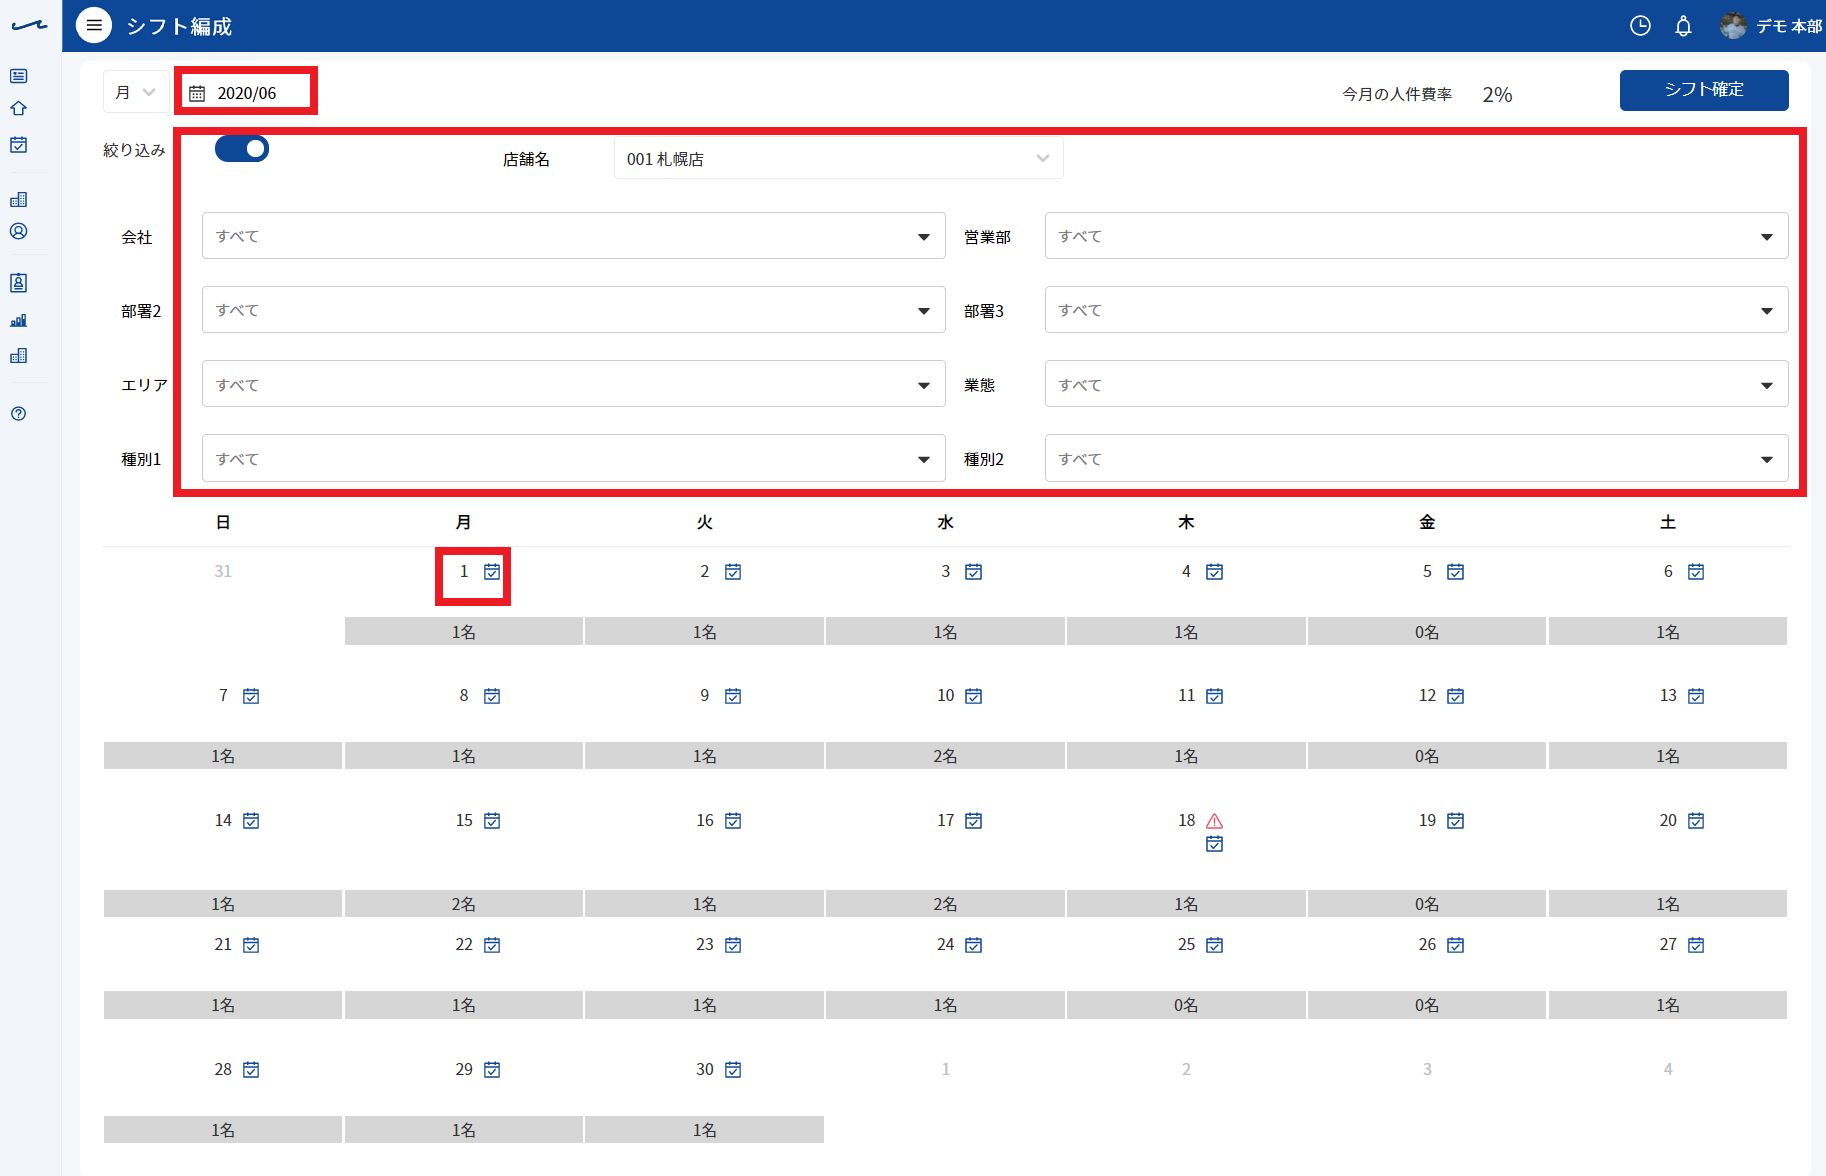Open the clock history icon
This screenshot has width=1826, height=1176.
[1640, 26]
